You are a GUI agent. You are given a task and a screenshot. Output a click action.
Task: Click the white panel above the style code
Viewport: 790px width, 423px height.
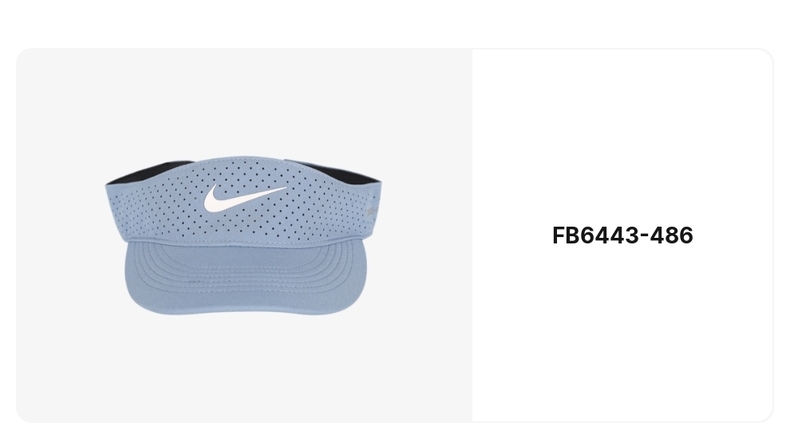pos(623,136)
